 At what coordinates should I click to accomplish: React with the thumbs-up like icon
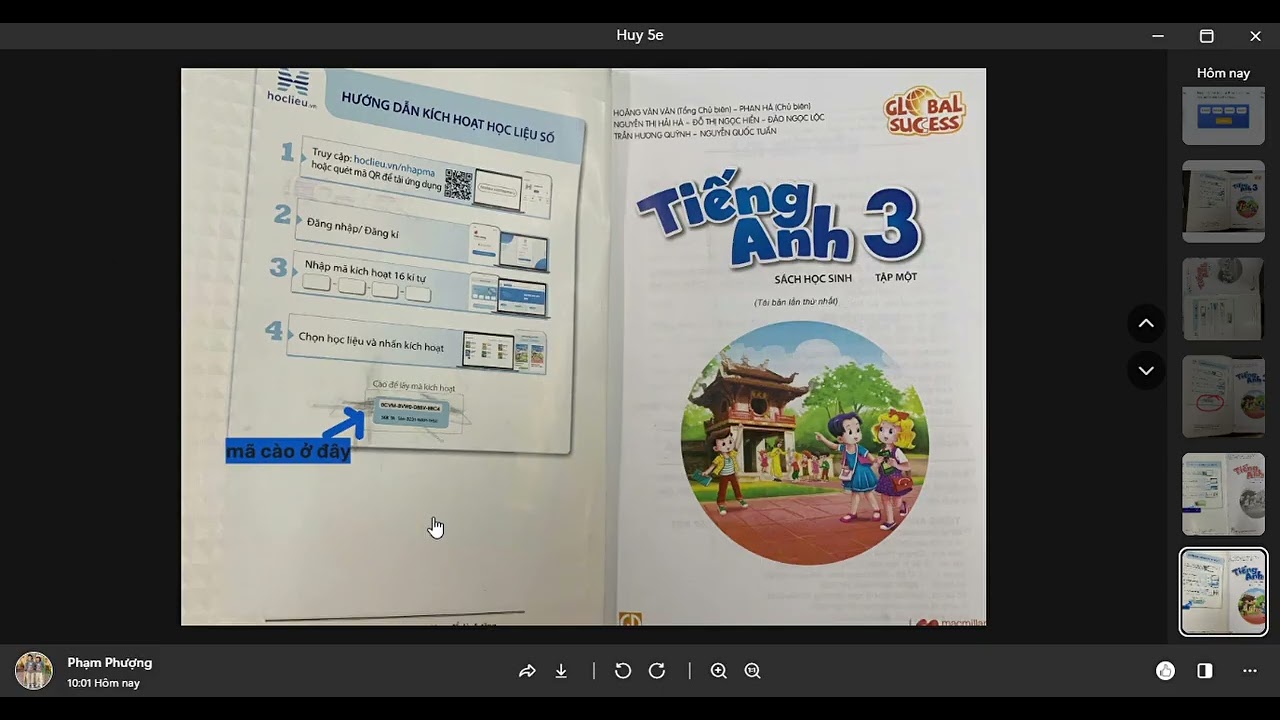(1165, 671)
